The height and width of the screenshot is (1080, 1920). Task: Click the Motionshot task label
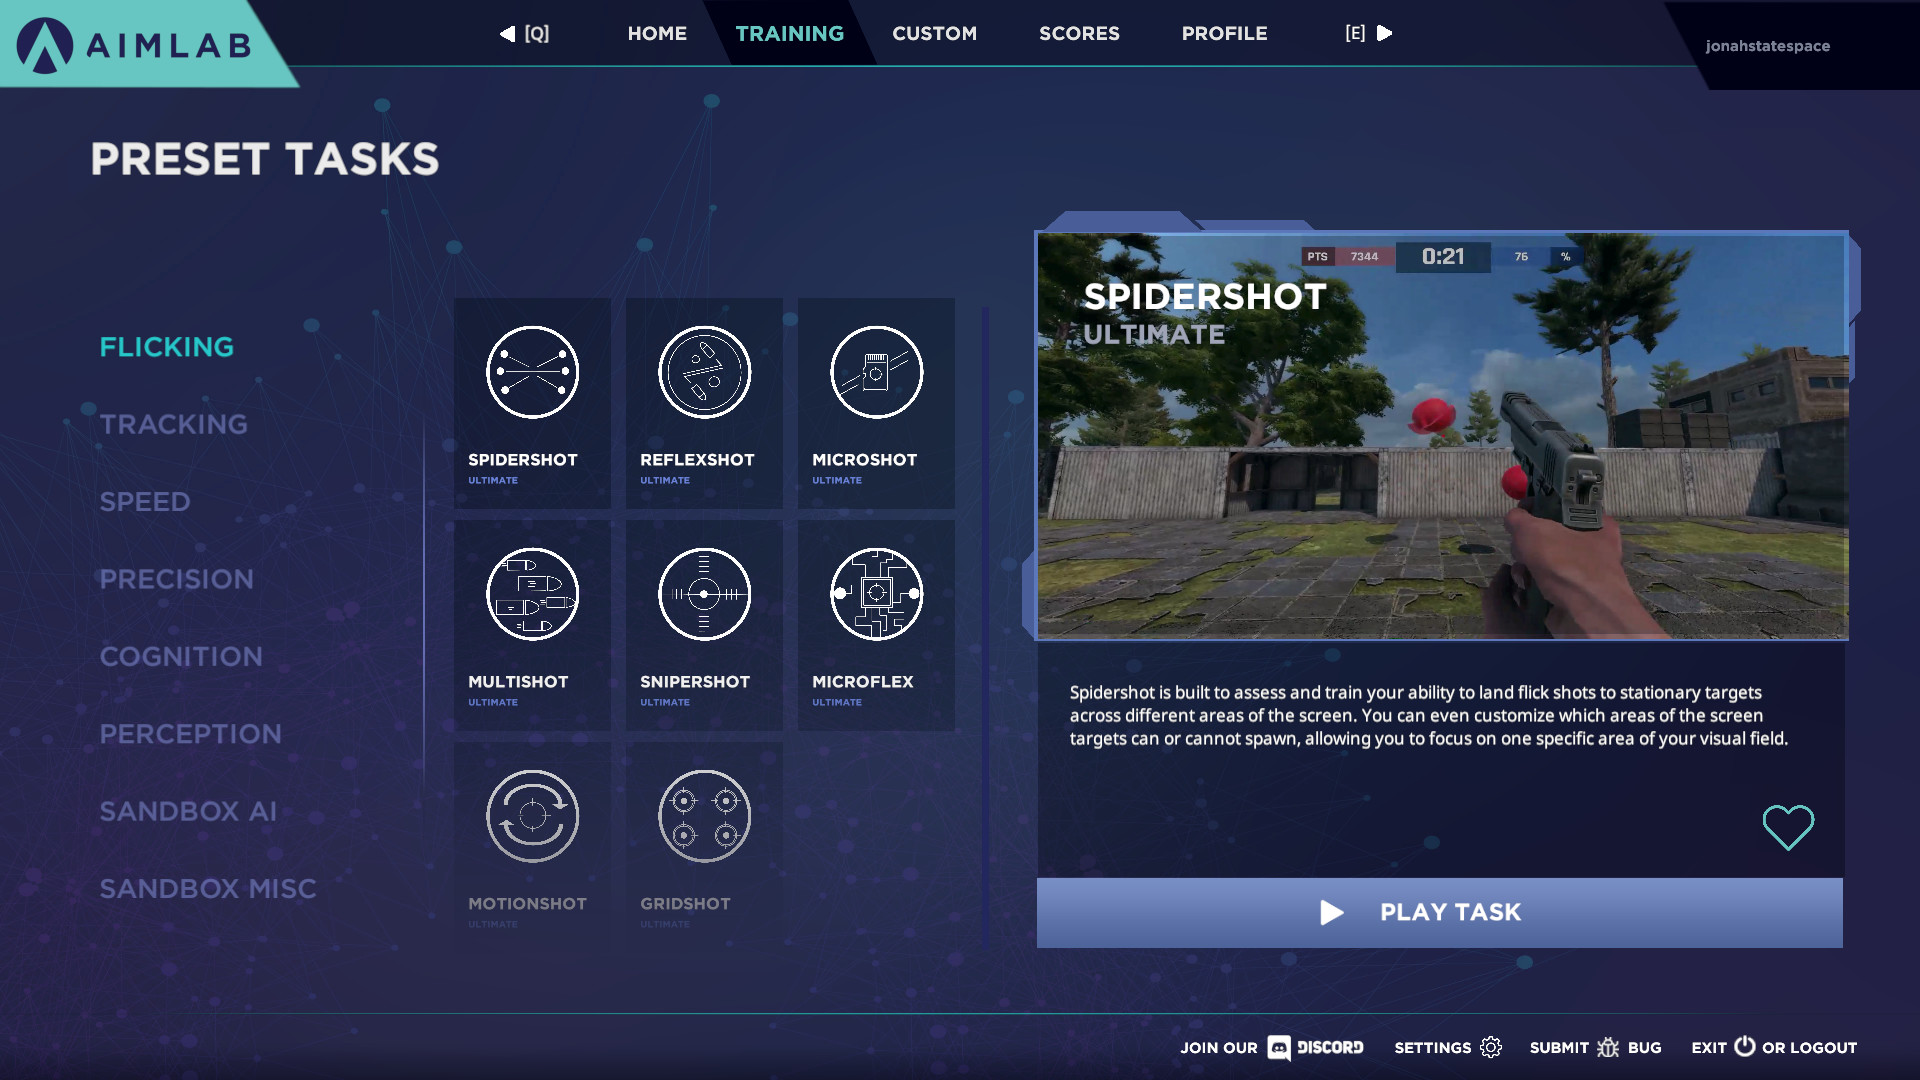tap(527, 904)
